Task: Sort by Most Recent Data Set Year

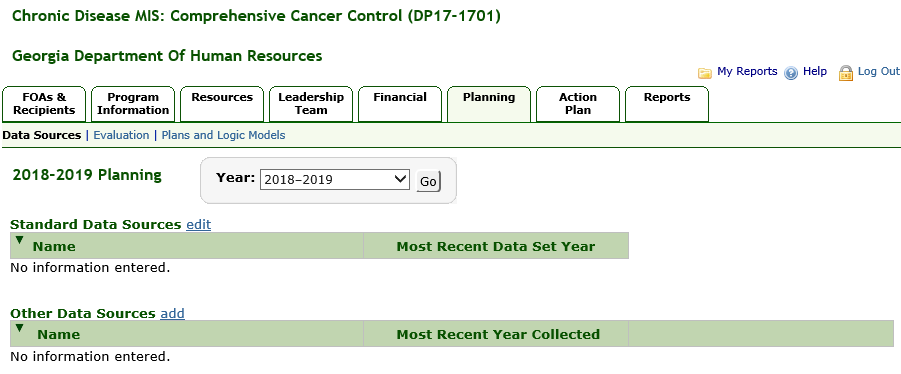Action: point(496,247)
